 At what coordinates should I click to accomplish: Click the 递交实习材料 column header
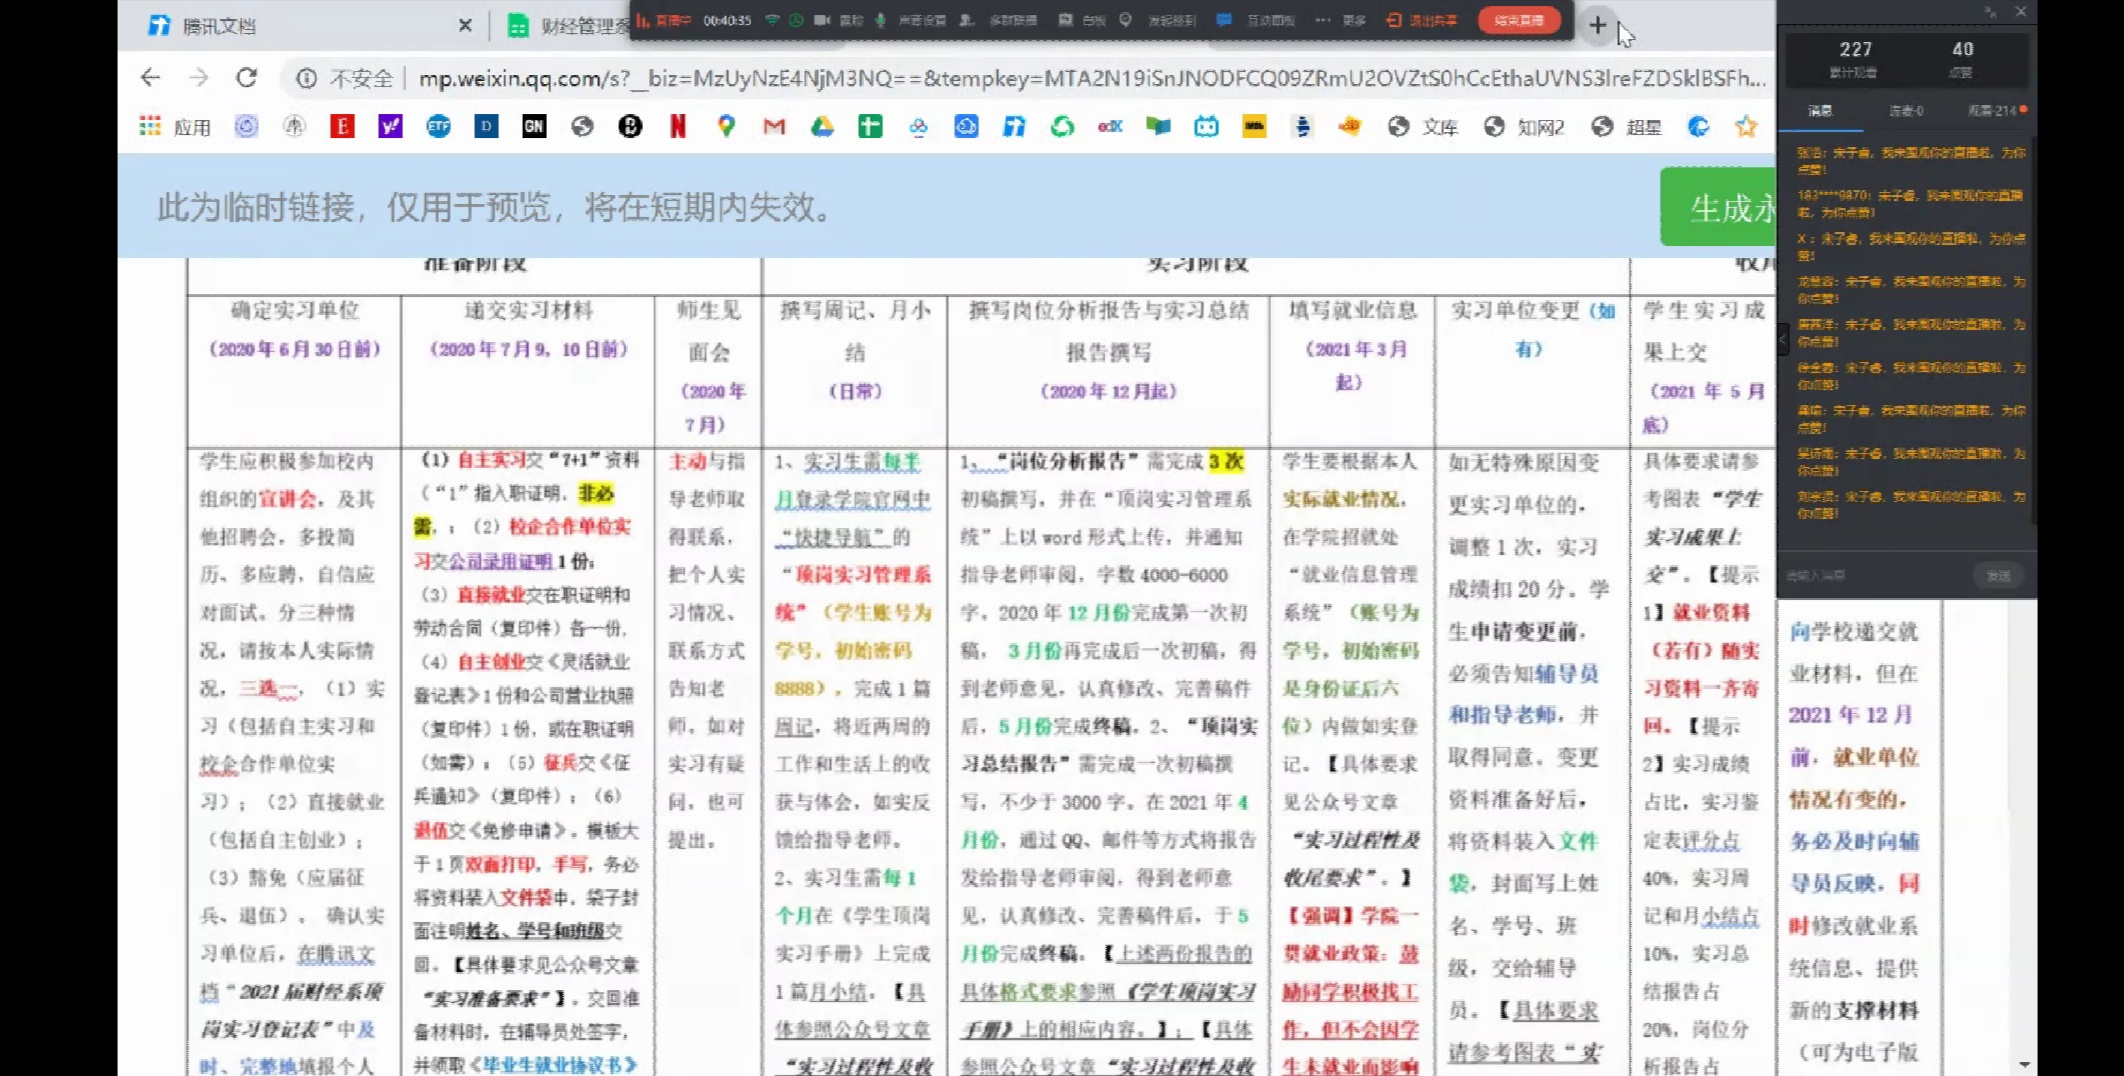pyautogui.click(x=529, y=310)
